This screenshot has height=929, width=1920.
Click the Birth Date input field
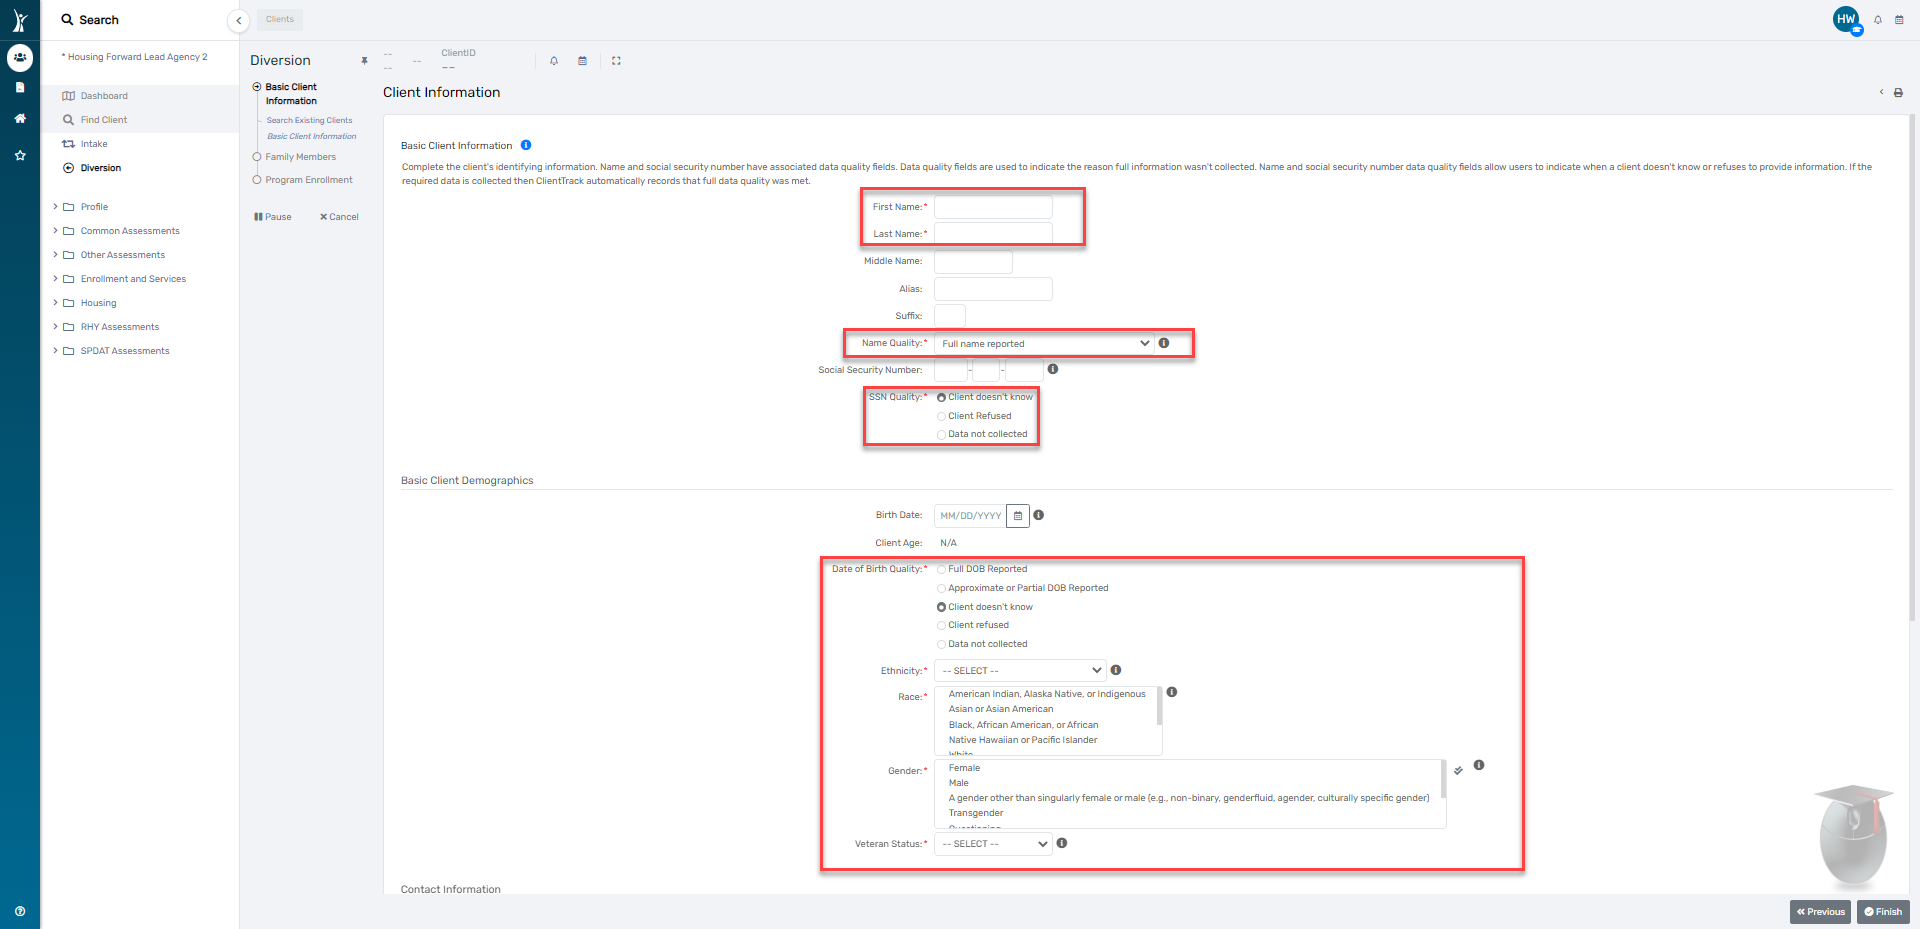point(970,515)
